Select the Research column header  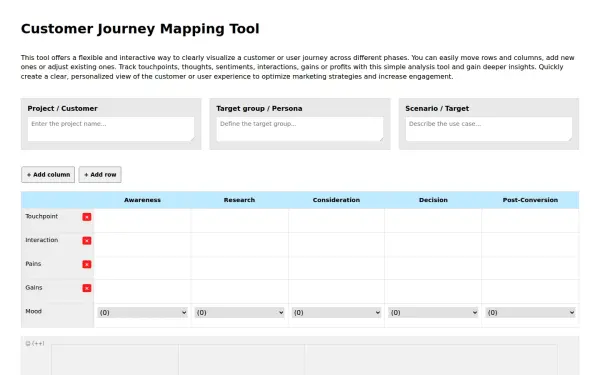pos(240,200)
